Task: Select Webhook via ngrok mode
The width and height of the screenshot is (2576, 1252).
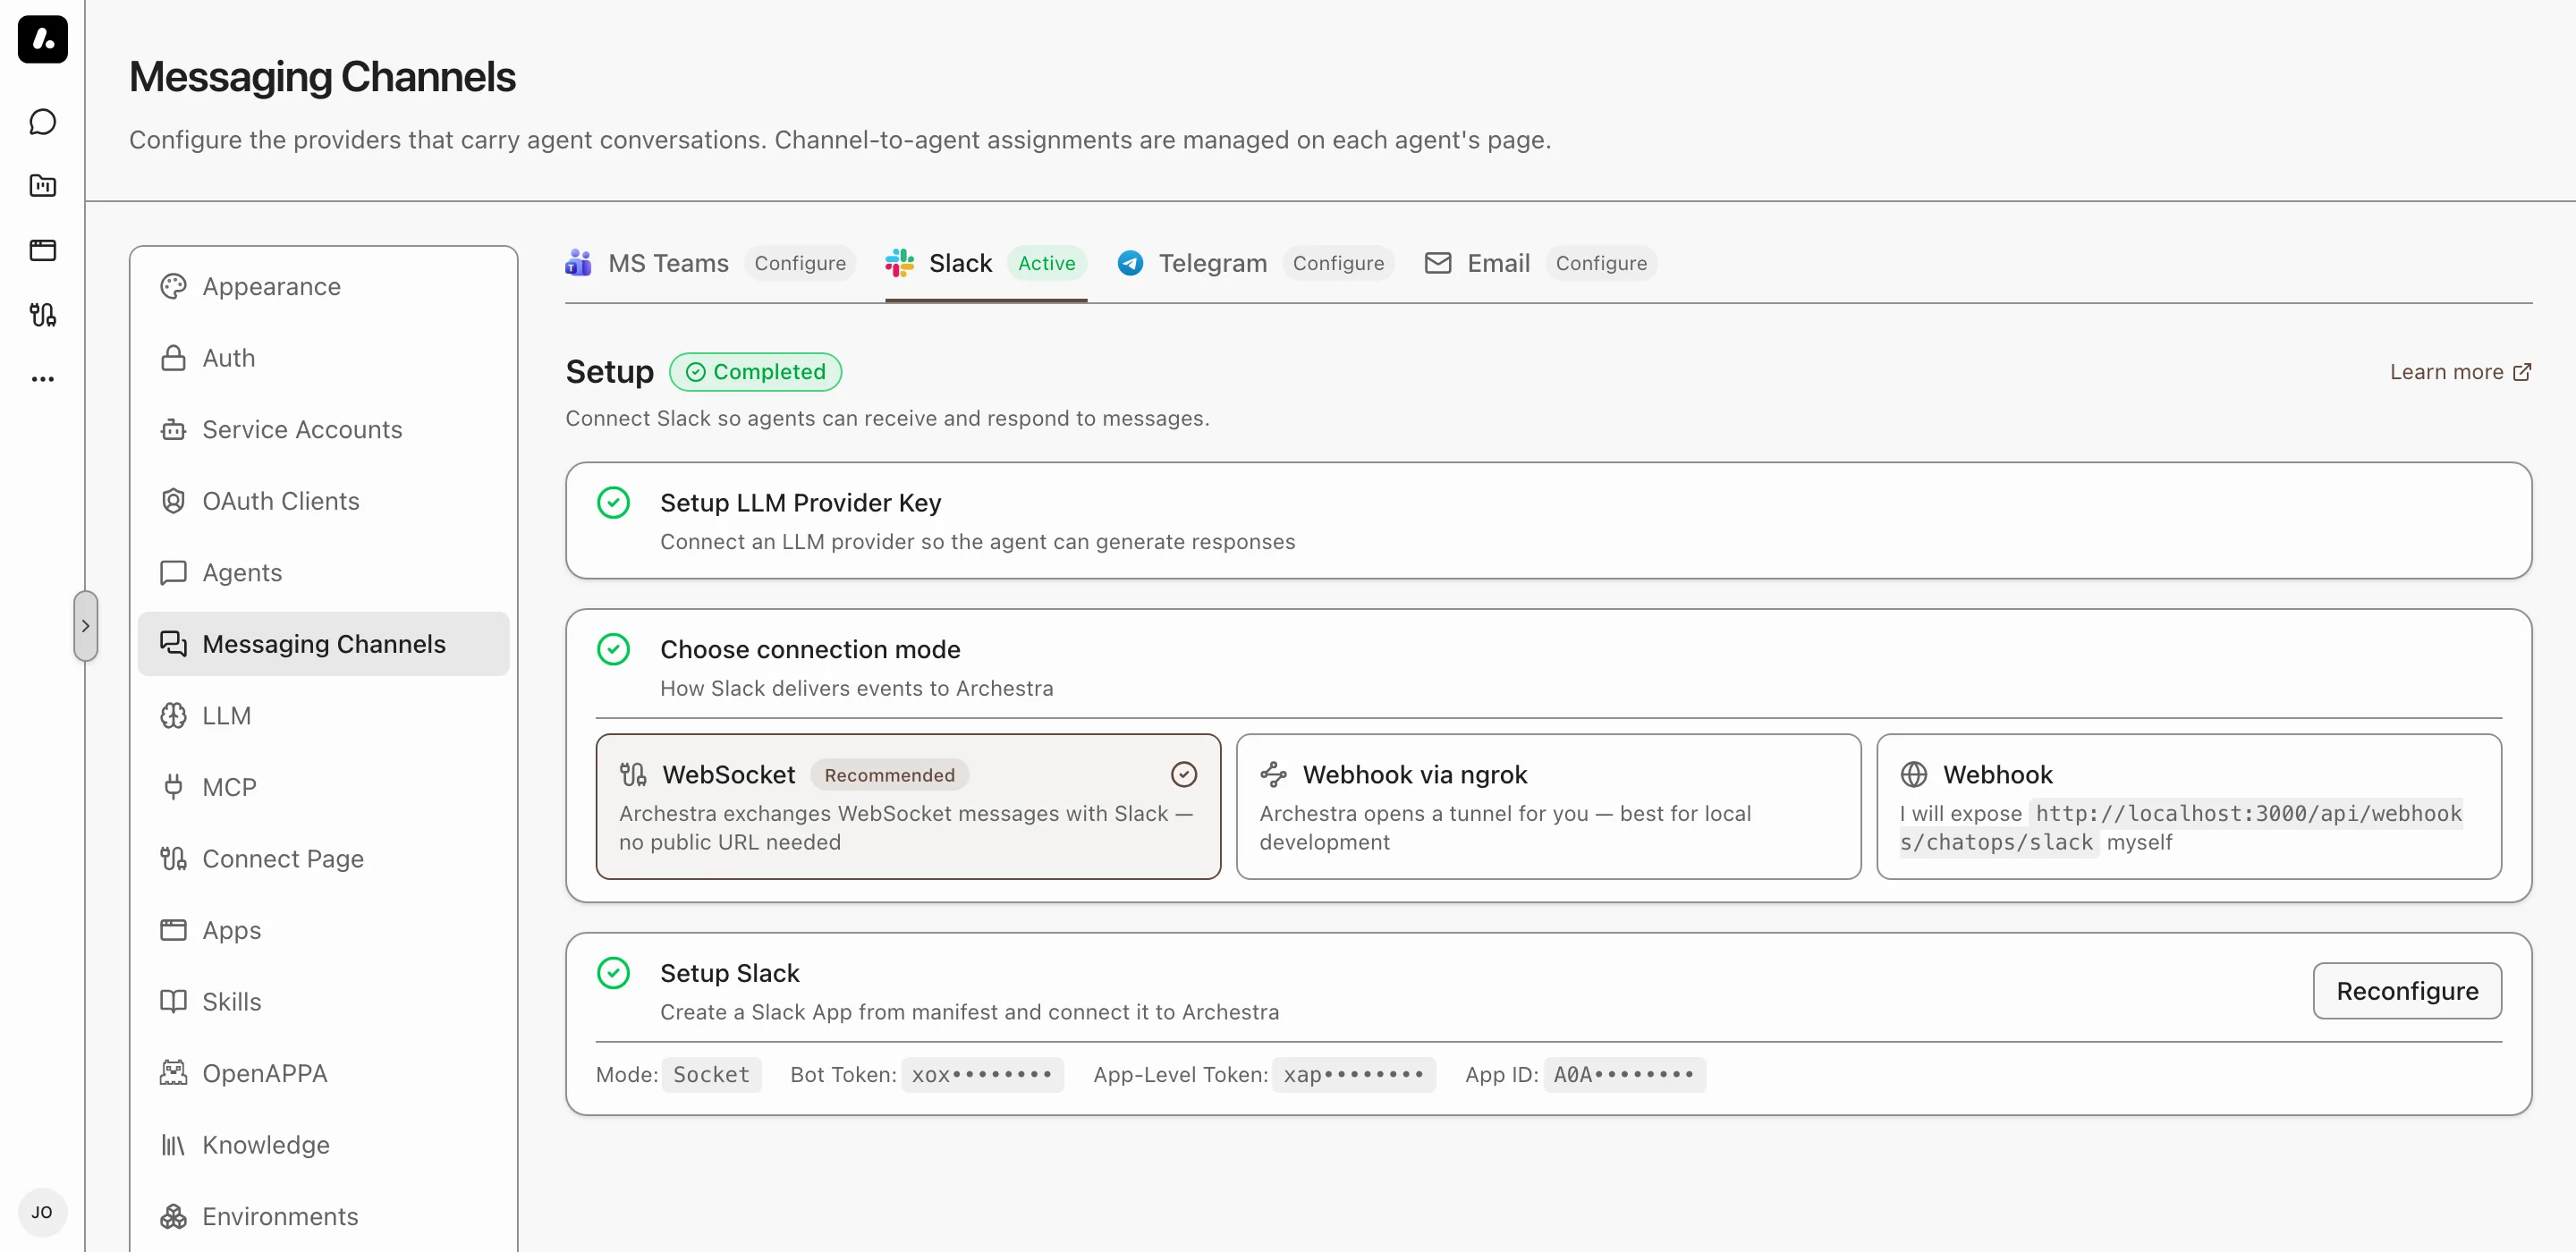Action: click(x=1548, y=807)
